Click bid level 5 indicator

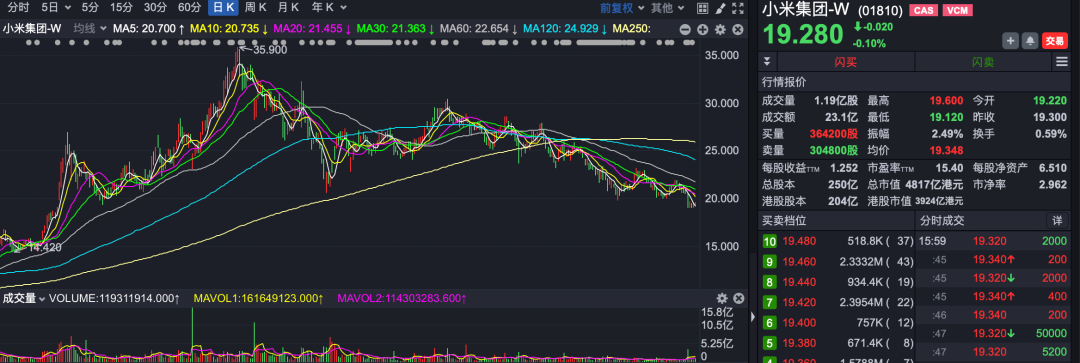coord(769,342)
